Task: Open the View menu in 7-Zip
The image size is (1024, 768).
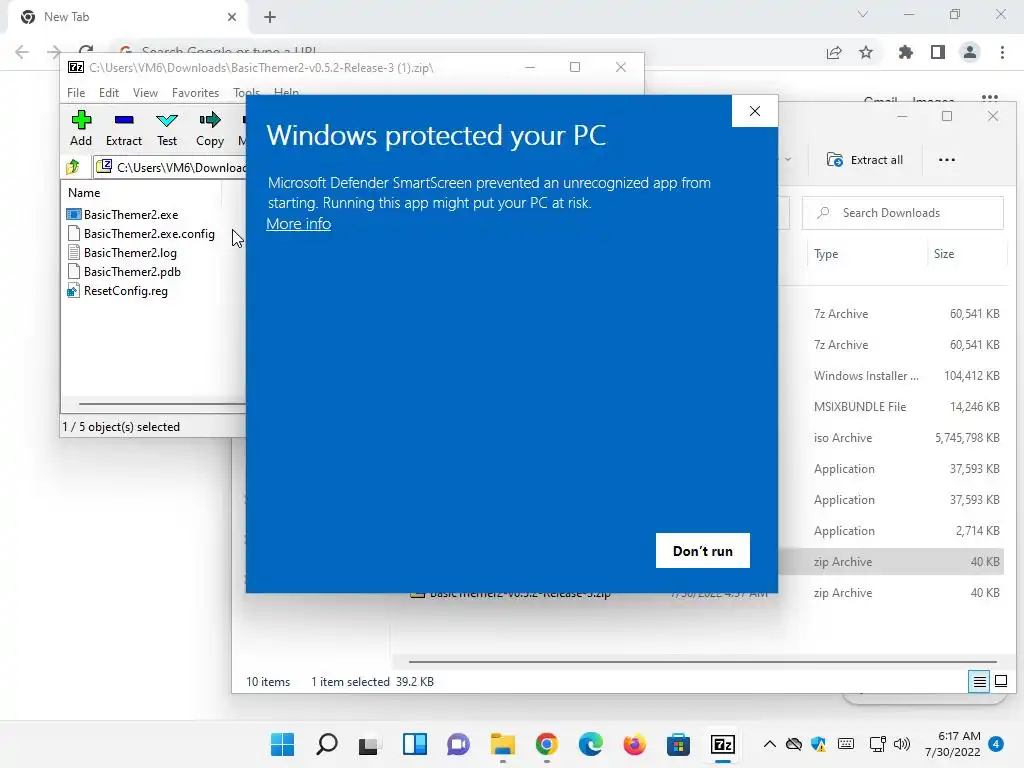Action: [x=145, y=93]
